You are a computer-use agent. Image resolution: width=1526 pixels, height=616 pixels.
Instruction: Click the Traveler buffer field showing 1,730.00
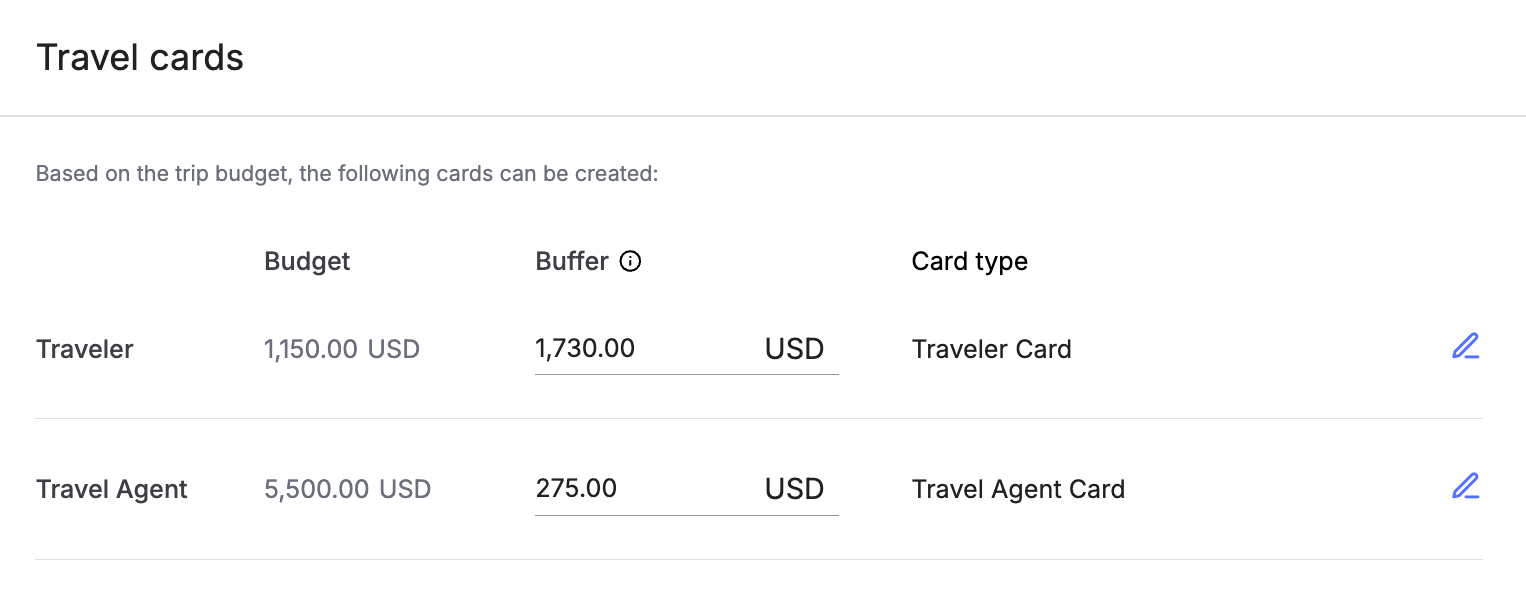pos(686,349)
